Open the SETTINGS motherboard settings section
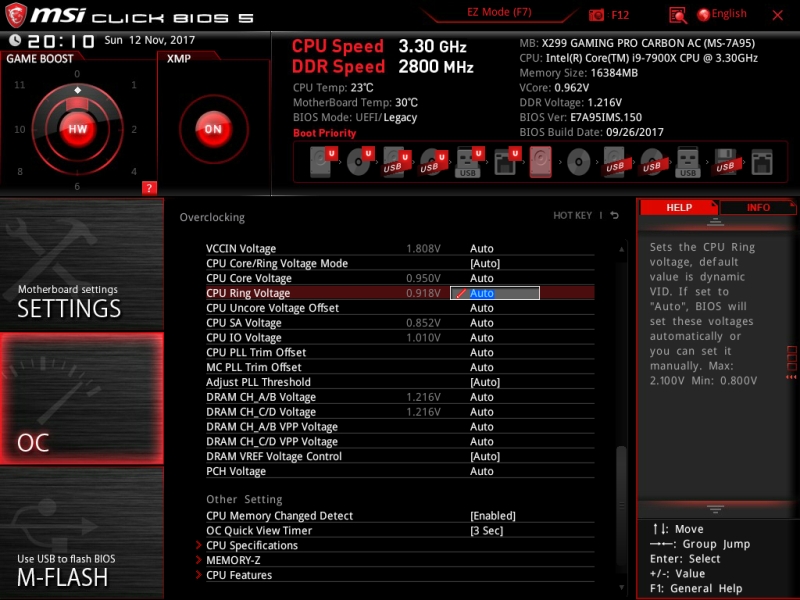800x600 pixels. pyautogui.click(x=82, y=264)
